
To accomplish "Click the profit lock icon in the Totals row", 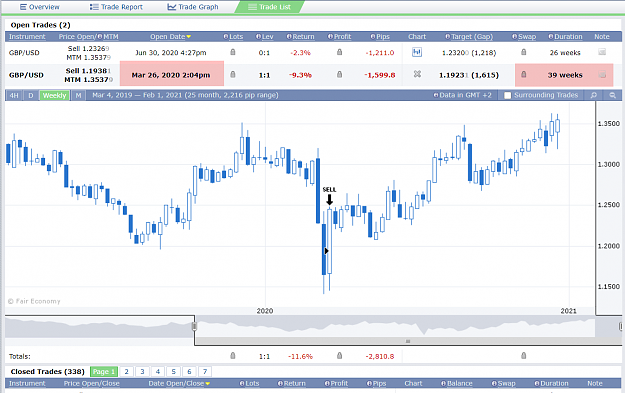I will 339,356.
